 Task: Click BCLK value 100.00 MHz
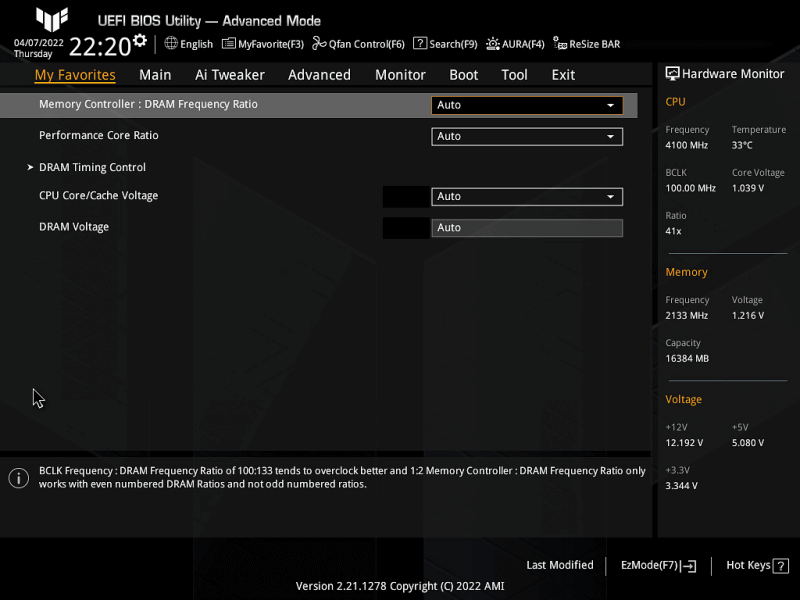[x=690, y=188]
